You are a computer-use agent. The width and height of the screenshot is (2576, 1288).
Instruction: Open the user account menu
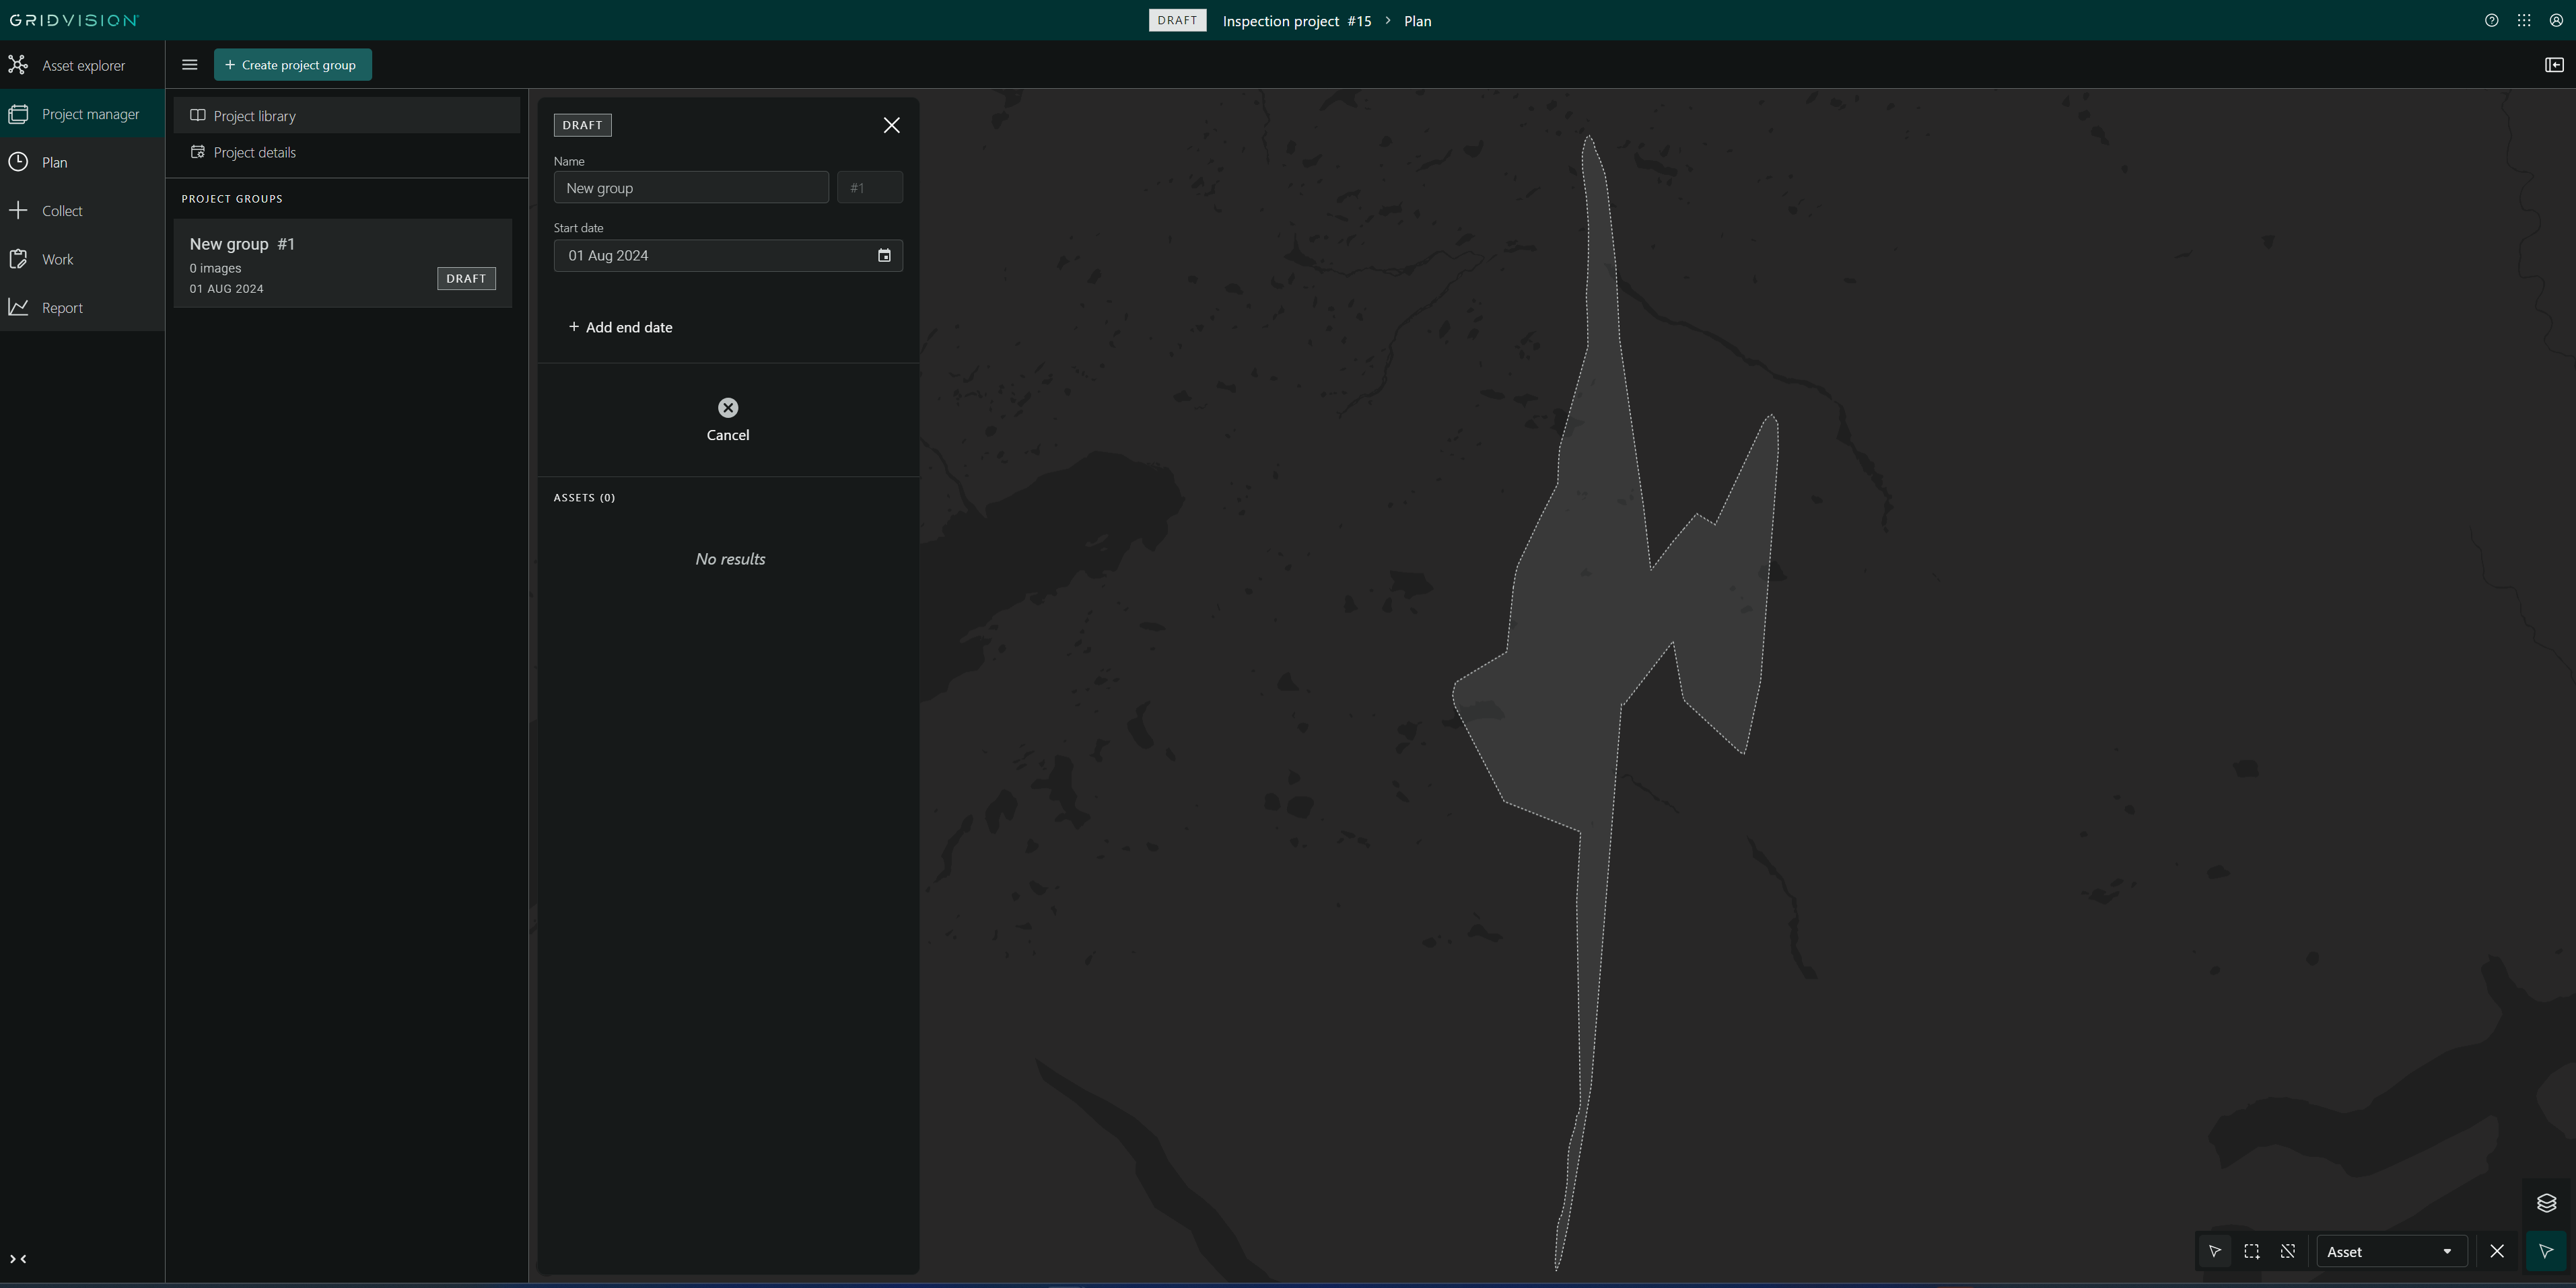(2556, 21)
